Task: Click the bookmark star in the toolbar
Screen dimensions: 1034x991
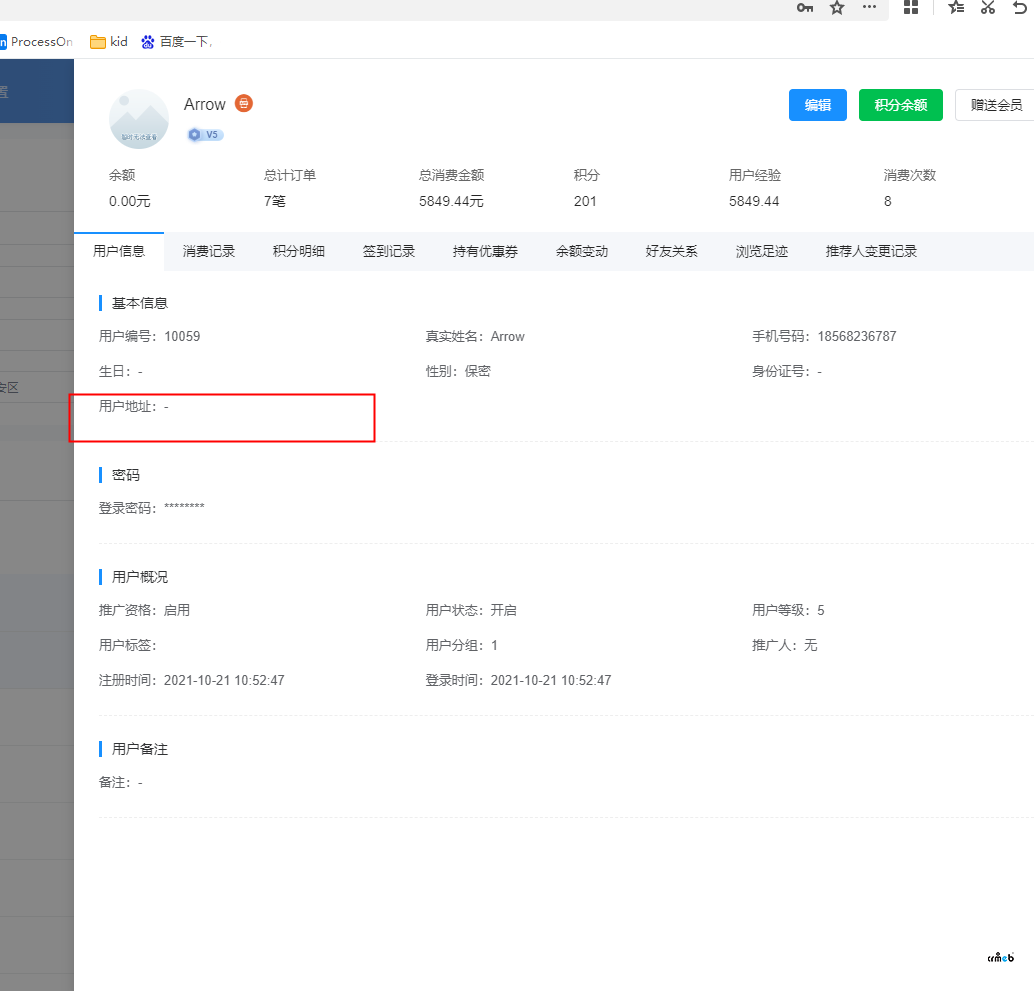Action: 837,8
